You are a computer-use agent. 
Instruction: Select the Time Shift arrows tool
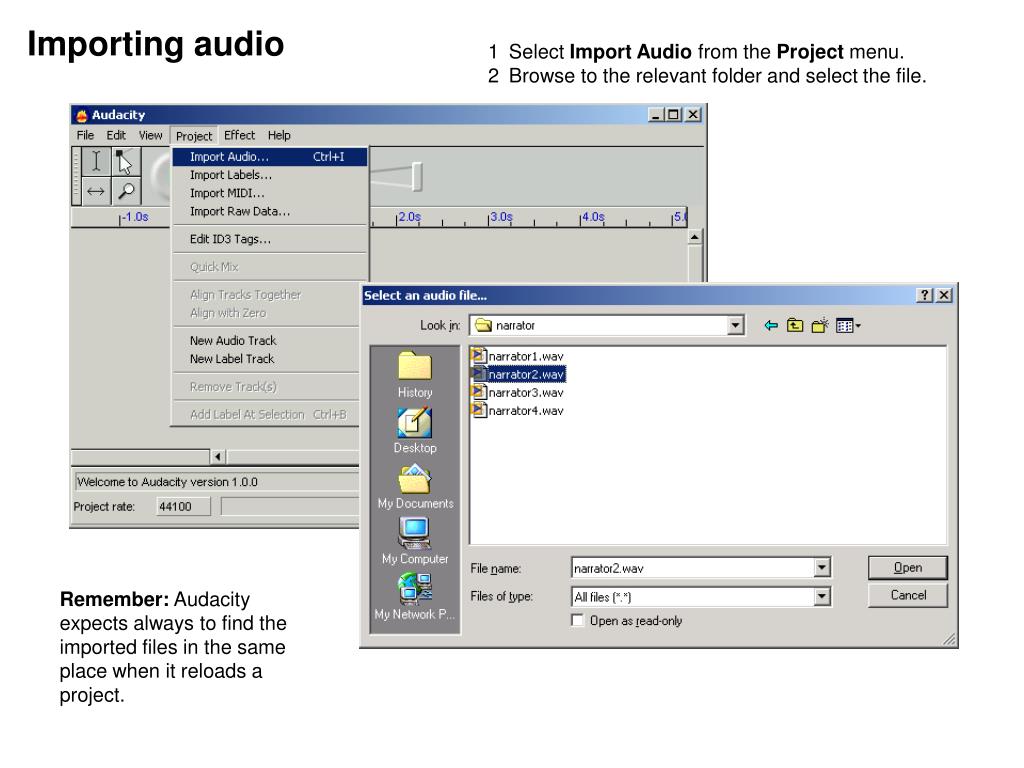(x=96, y=191)
